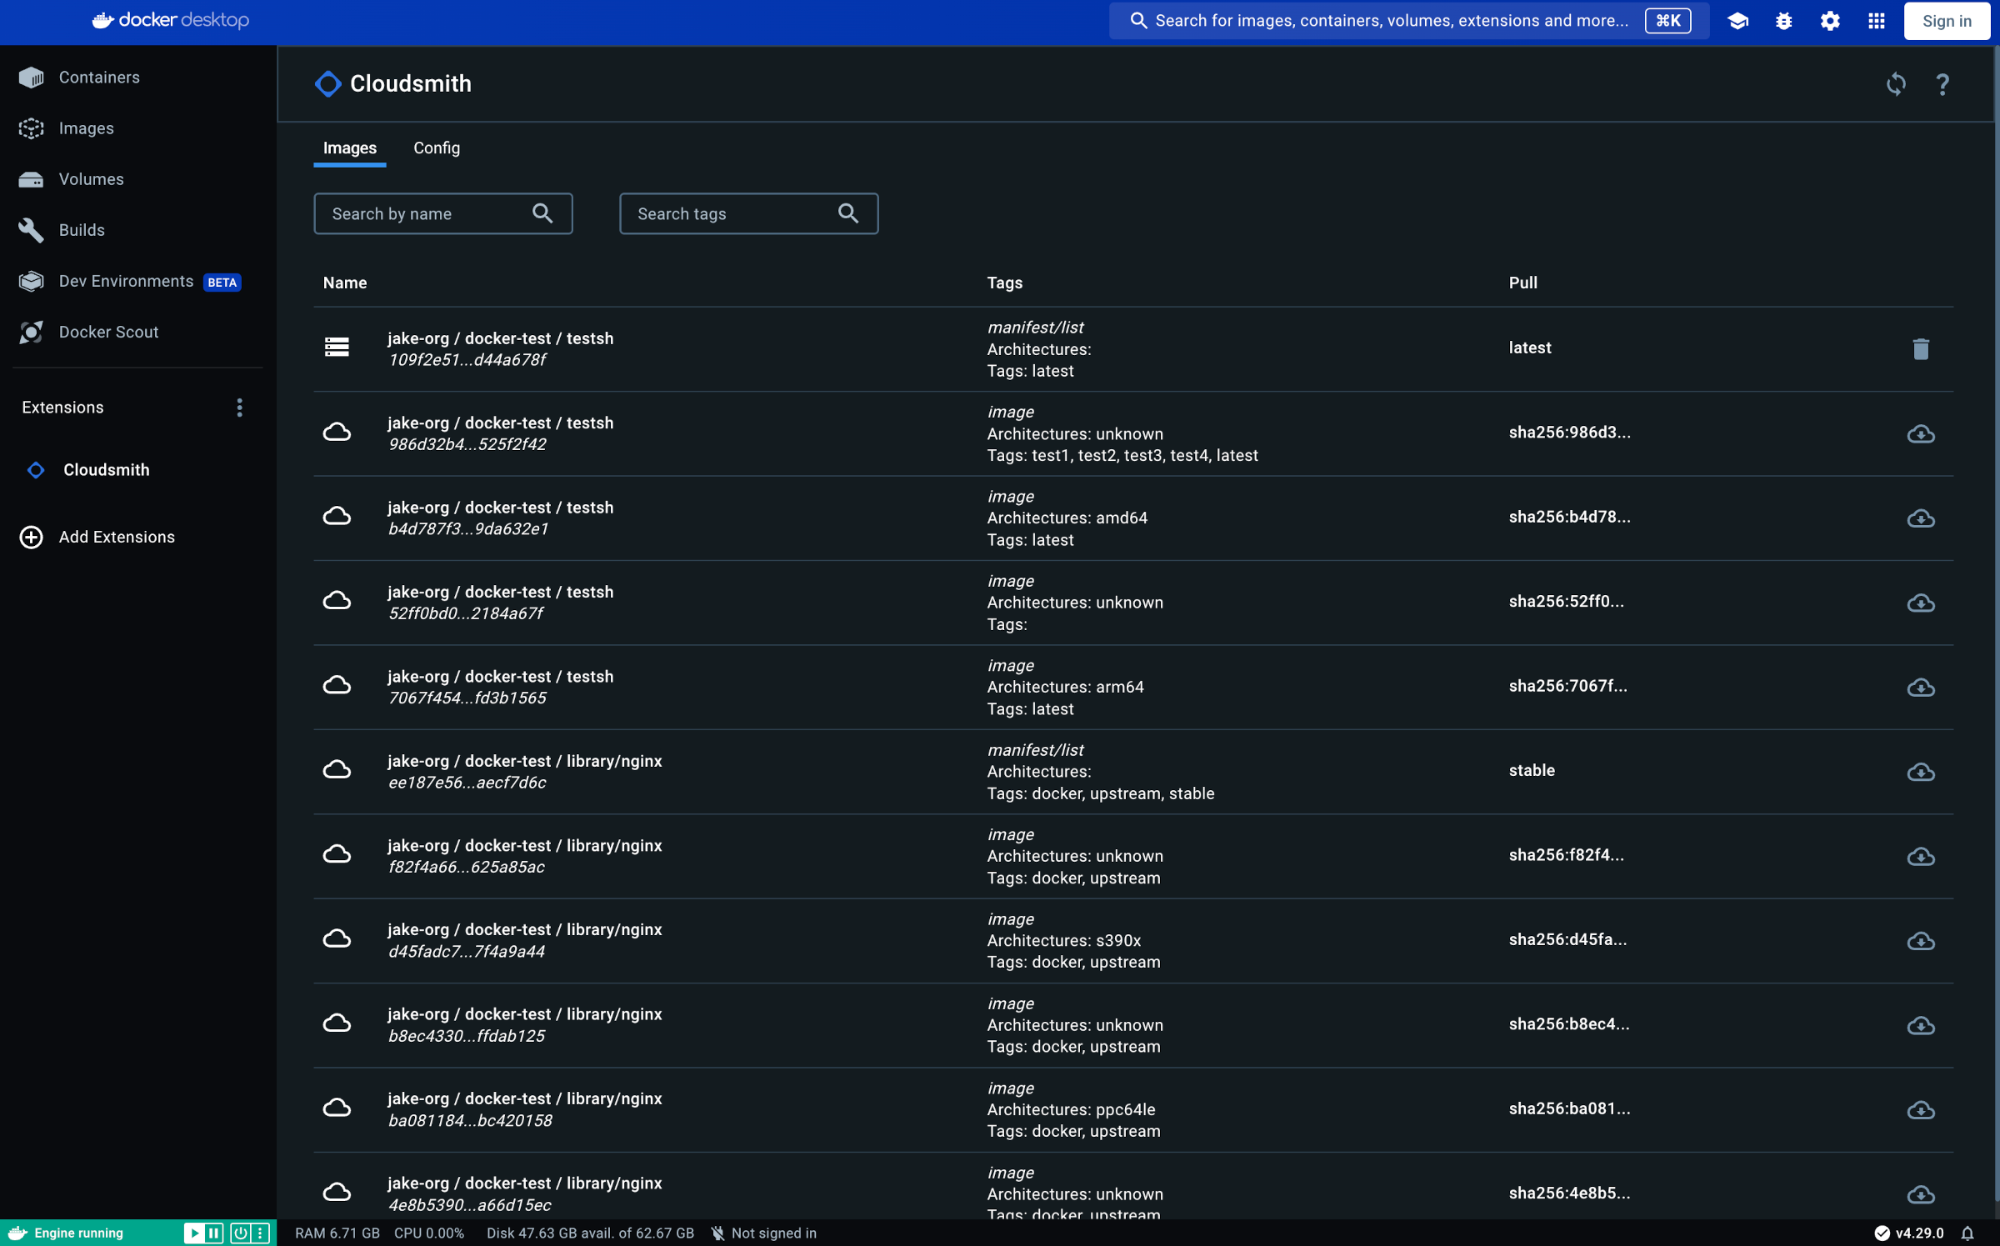
Task: Pull image sha256:ba081 via cloud download
Action: [x=1921, y=1110]
